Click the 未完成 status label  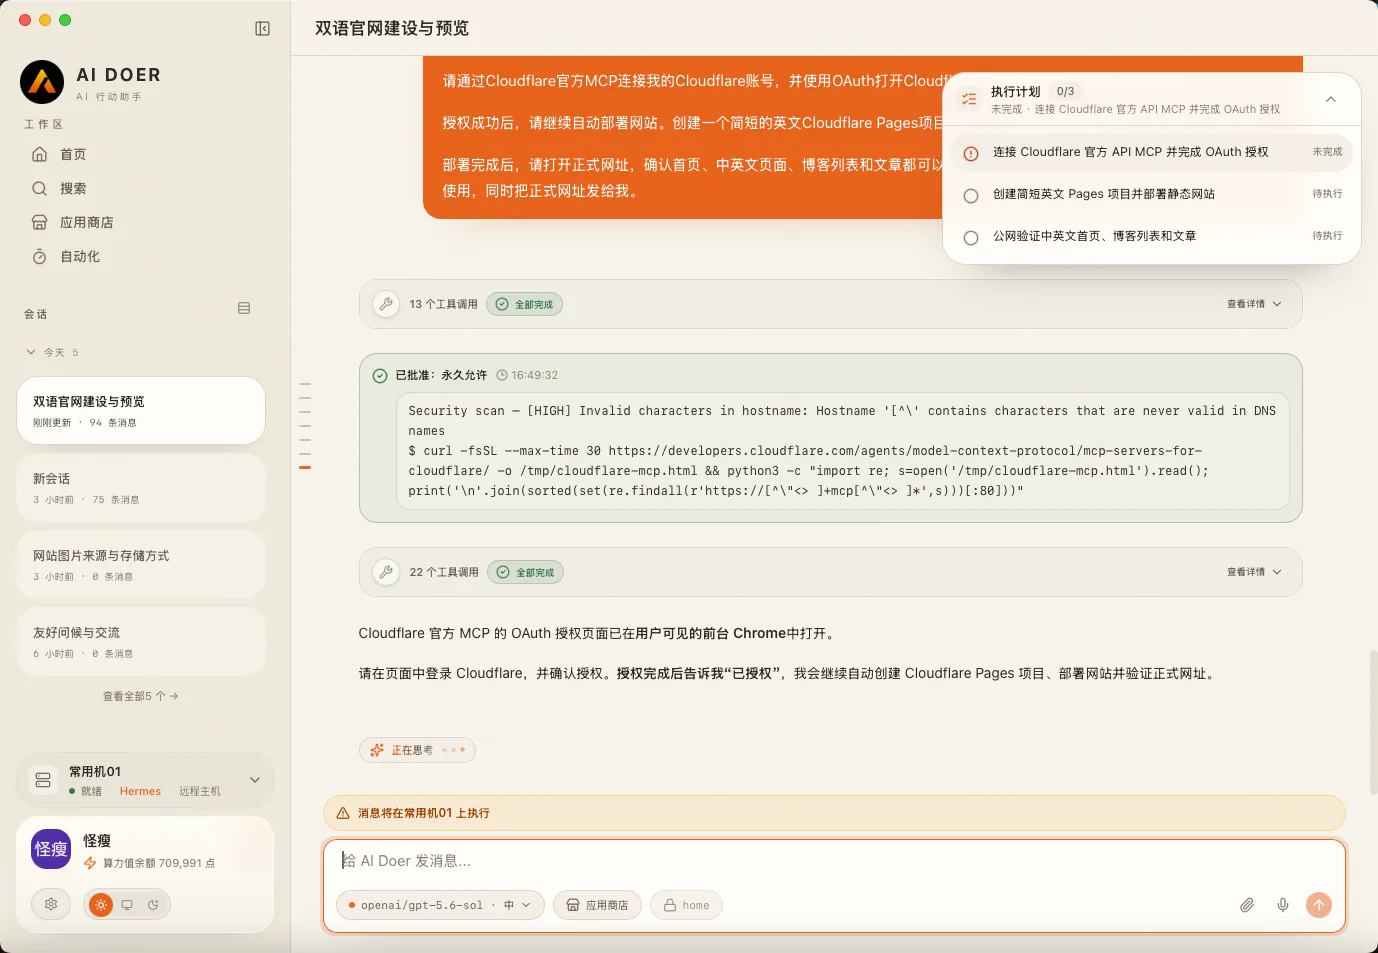click(x=1327, y=152)
